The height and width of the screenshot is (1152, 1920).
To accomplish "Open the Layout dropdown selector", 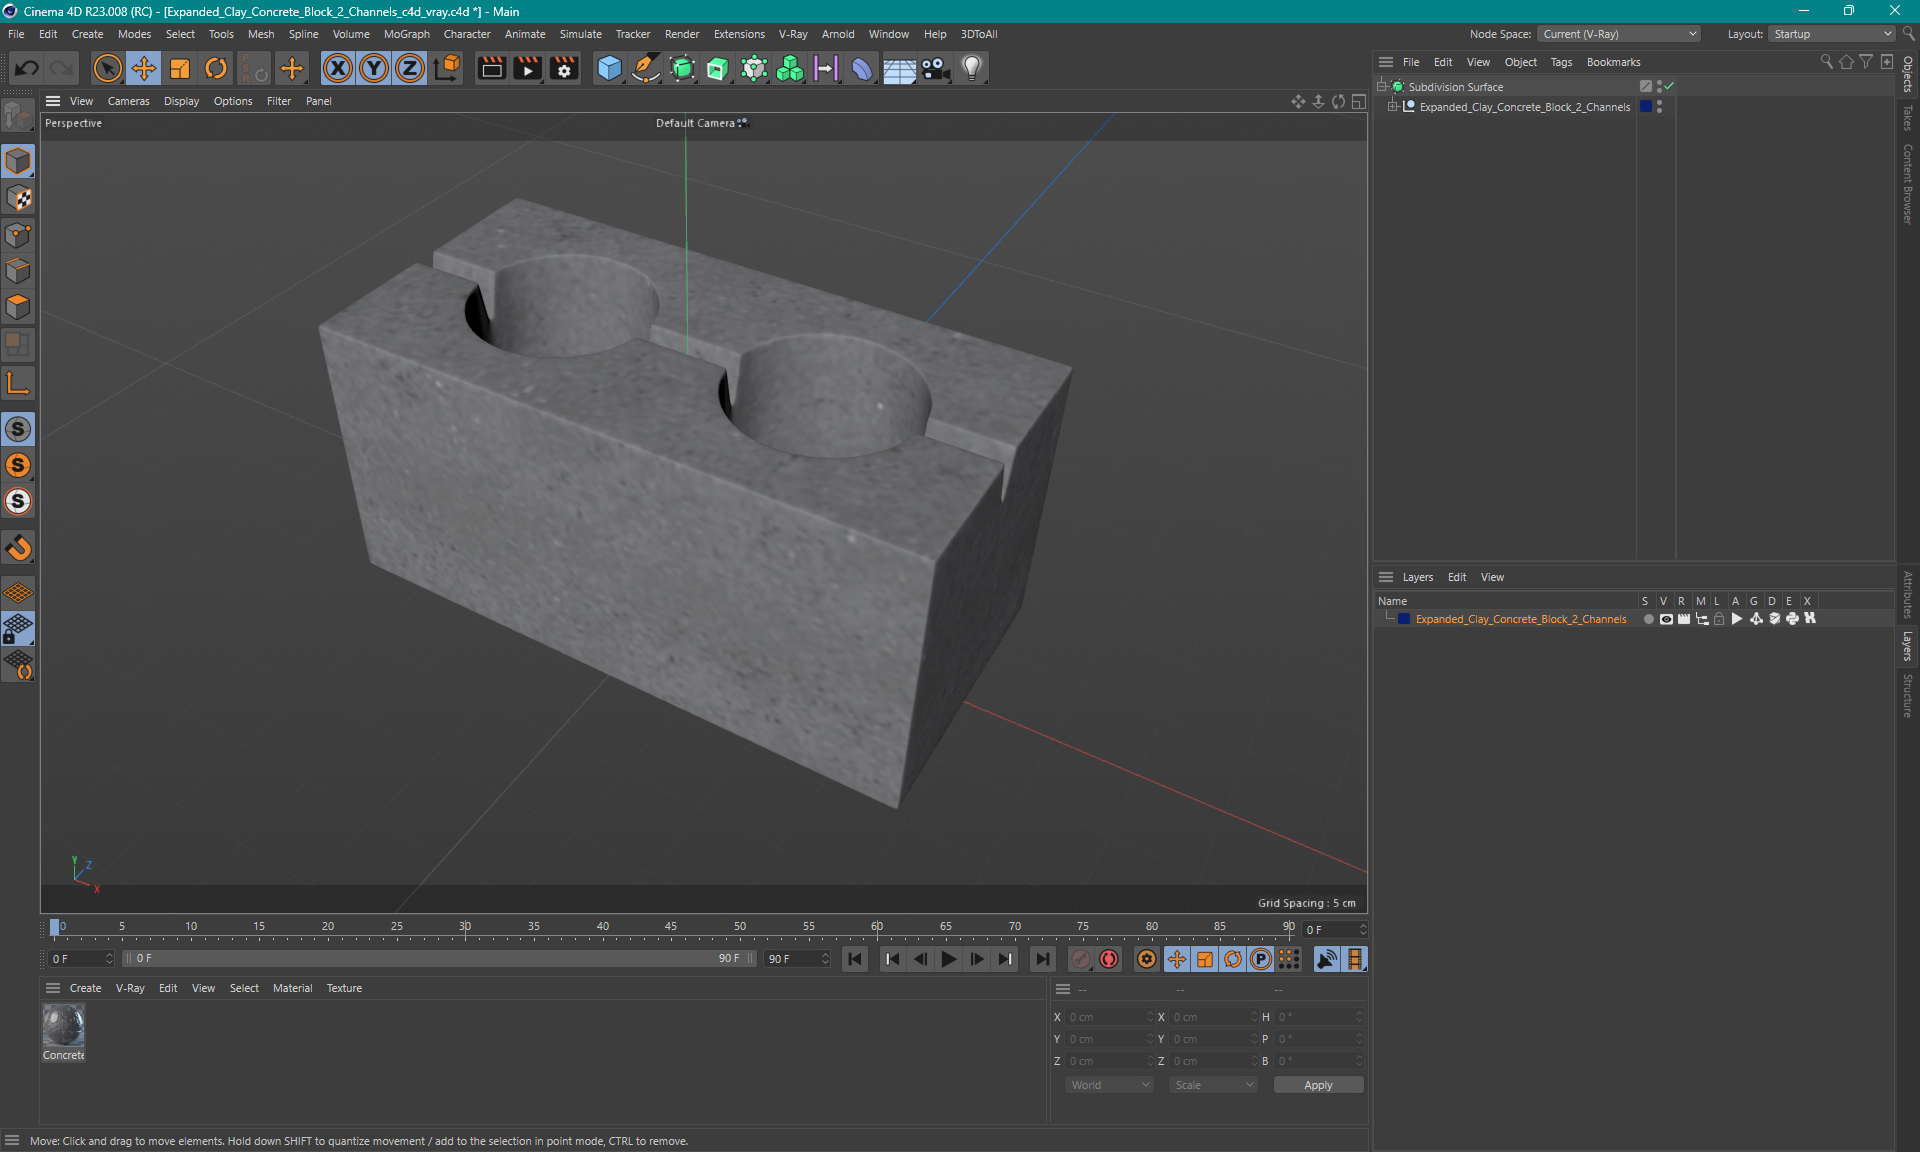I will pyautogui.click(x=1838, y=33).
